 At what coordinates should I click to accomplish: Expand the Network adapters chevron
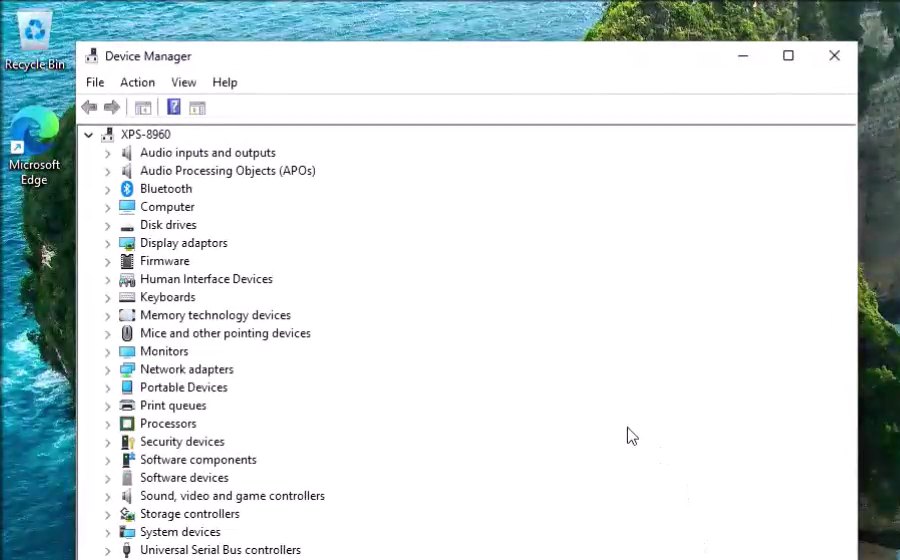[x=107, y=370]
